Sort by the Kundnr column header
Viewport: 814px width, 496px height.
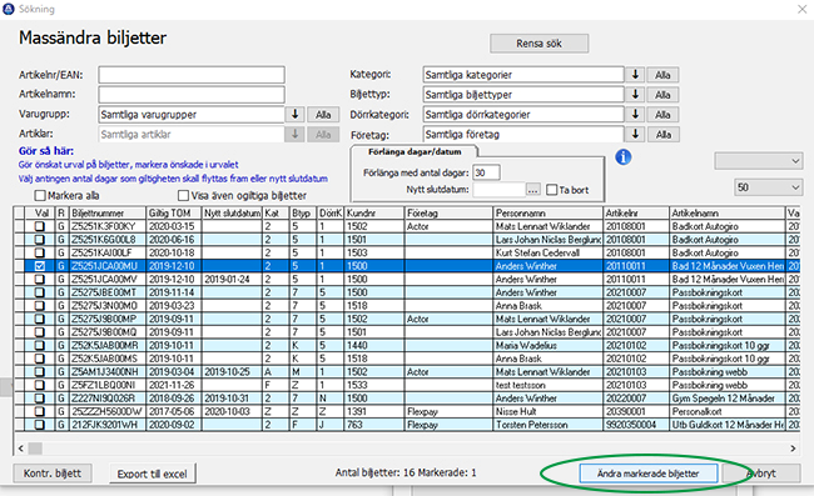click(374, 213)
